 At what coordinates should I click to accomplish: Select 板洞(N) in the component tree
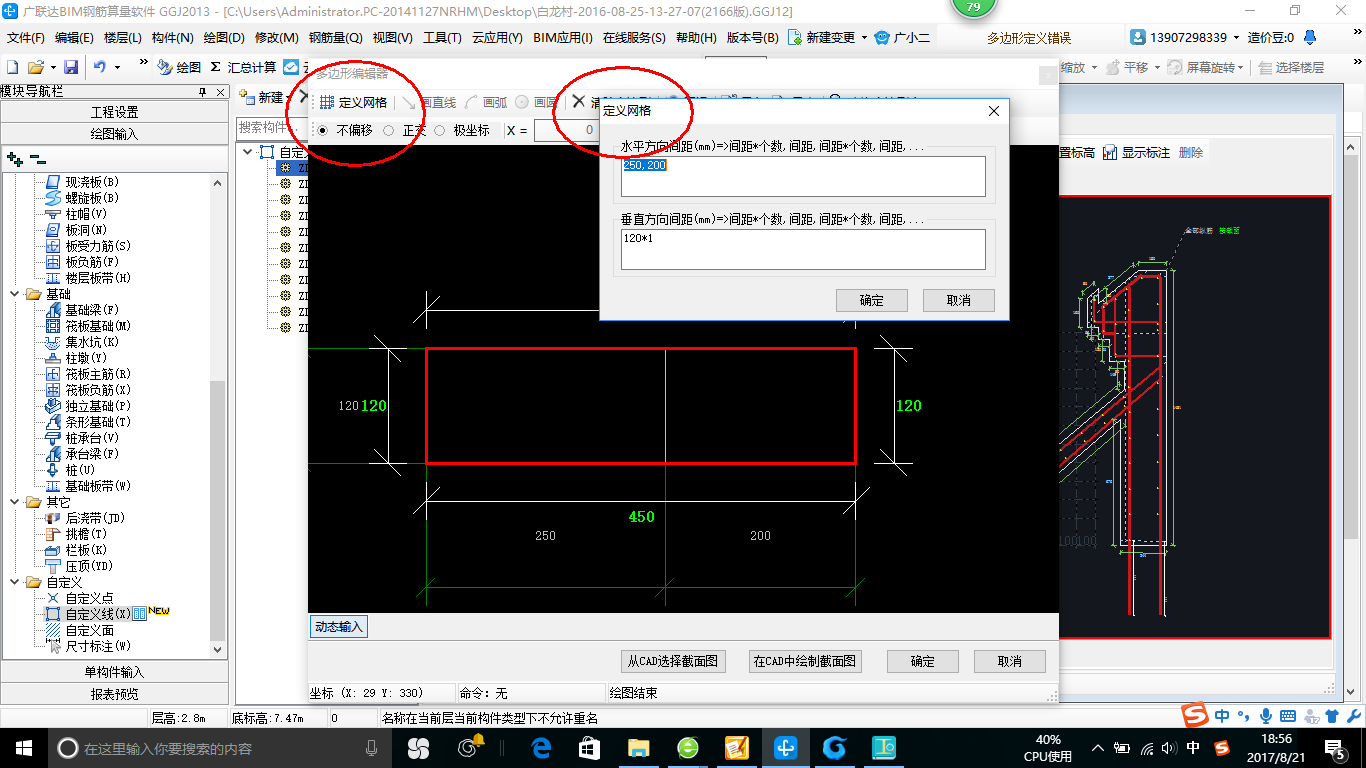click(x=86, y=230)
